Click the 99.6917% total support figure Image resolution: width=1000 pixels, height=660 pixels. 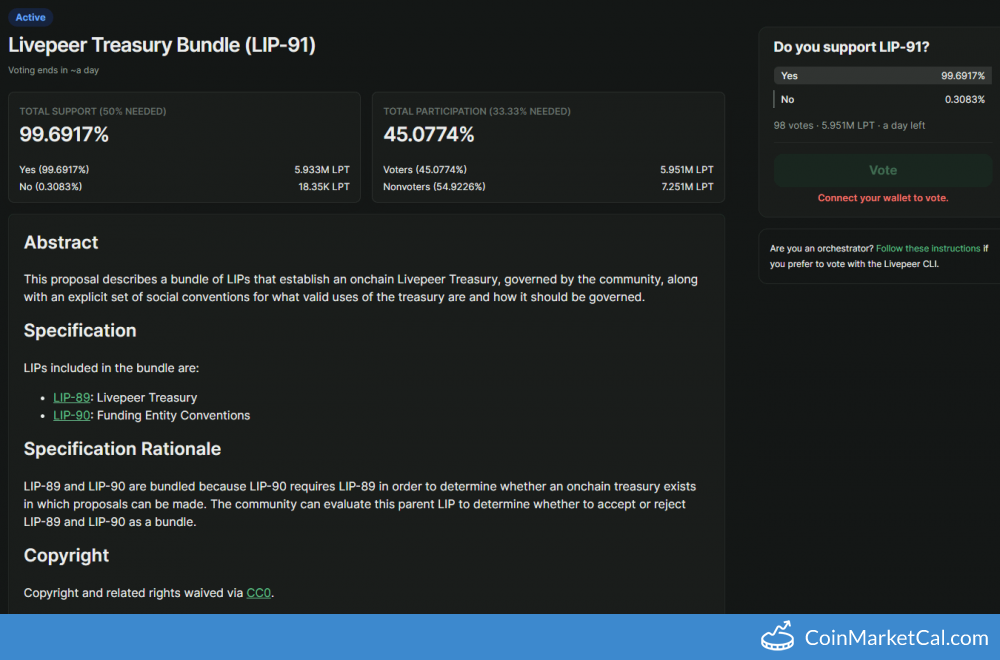[64, 134]
